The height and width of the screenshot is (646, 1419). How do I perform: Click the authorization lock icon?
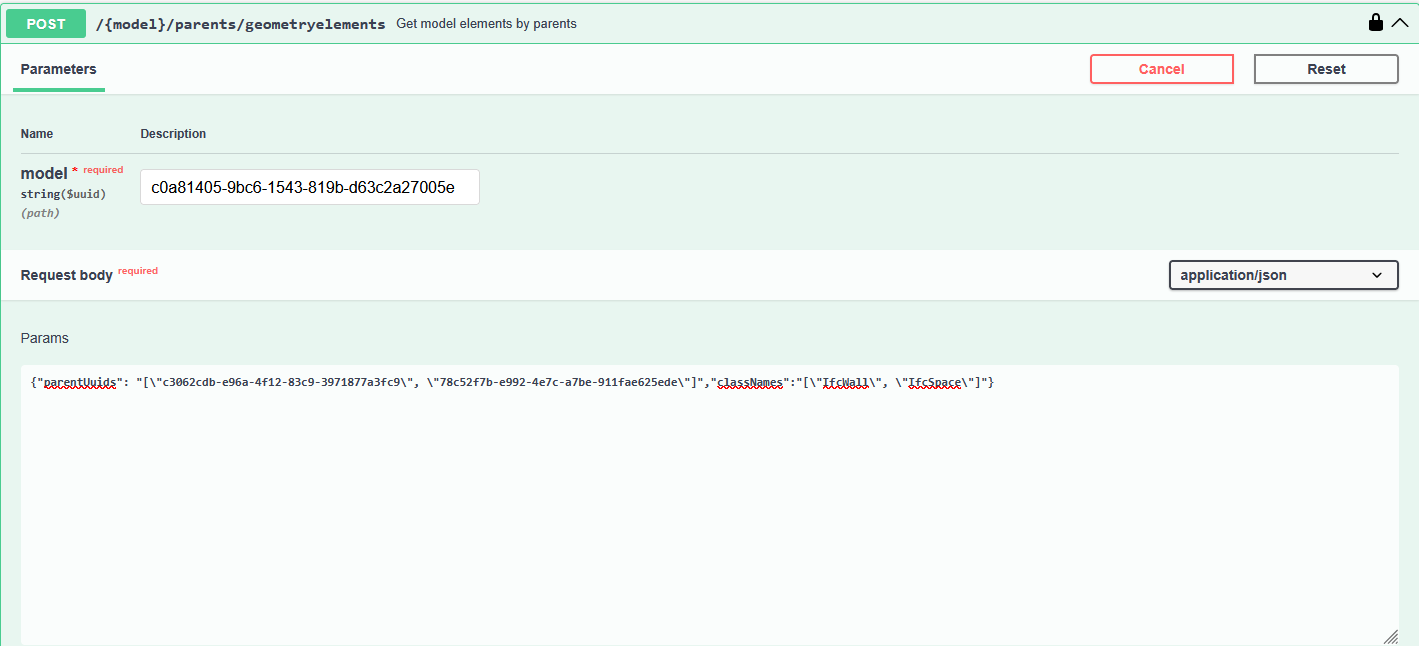click(1376, 22)
